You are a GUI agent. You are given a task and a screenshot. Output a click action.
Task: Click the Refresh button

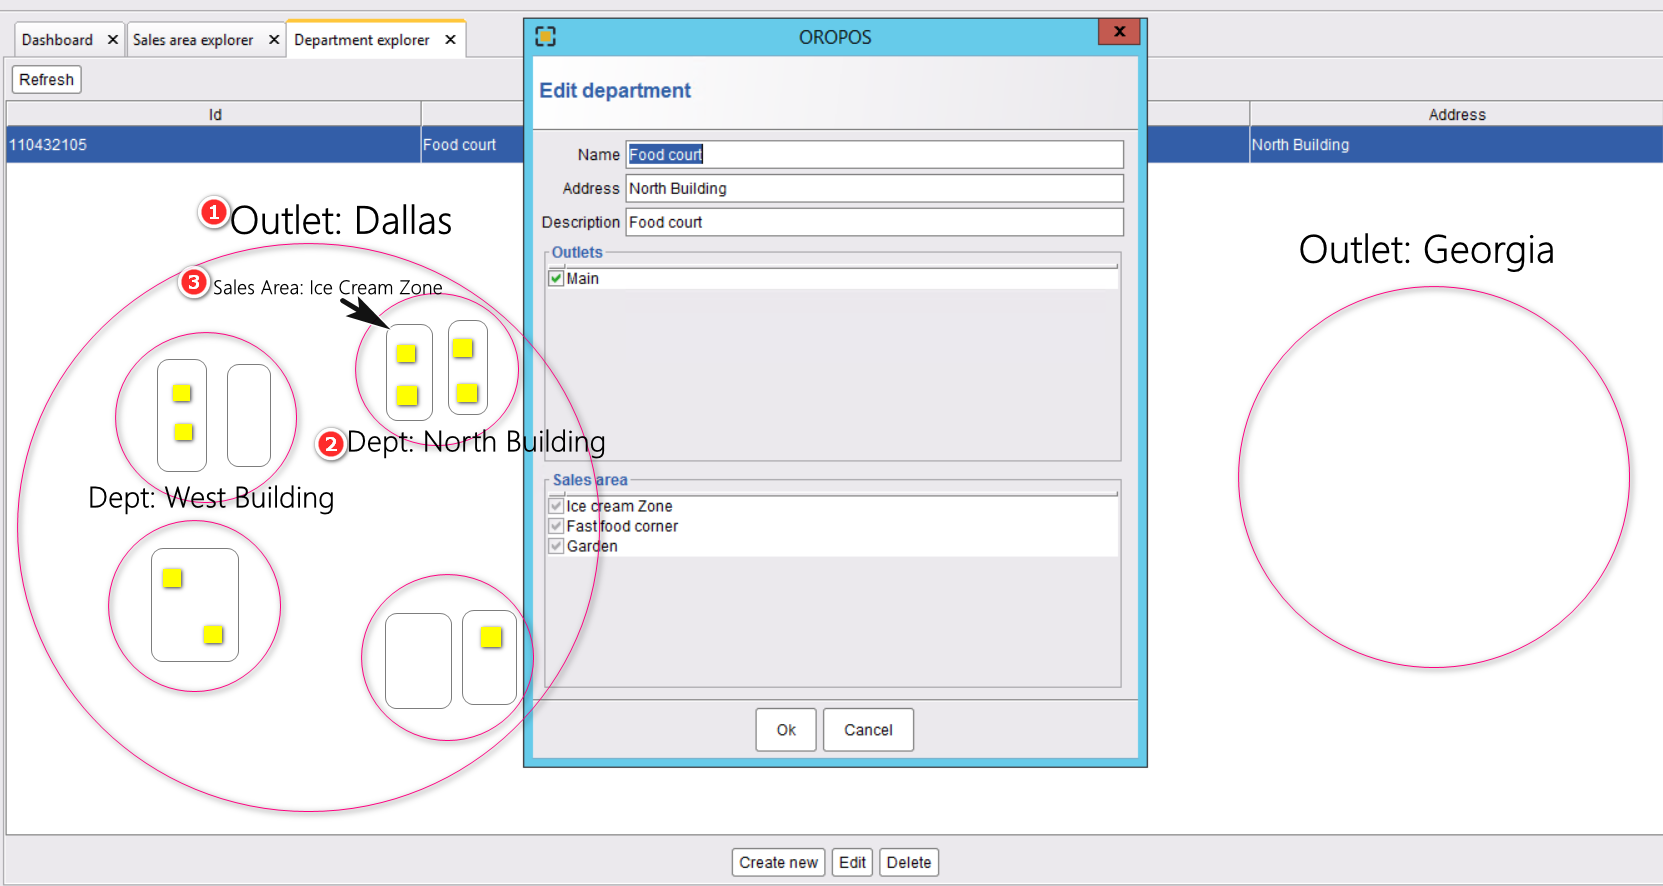(x=46, y=80)
